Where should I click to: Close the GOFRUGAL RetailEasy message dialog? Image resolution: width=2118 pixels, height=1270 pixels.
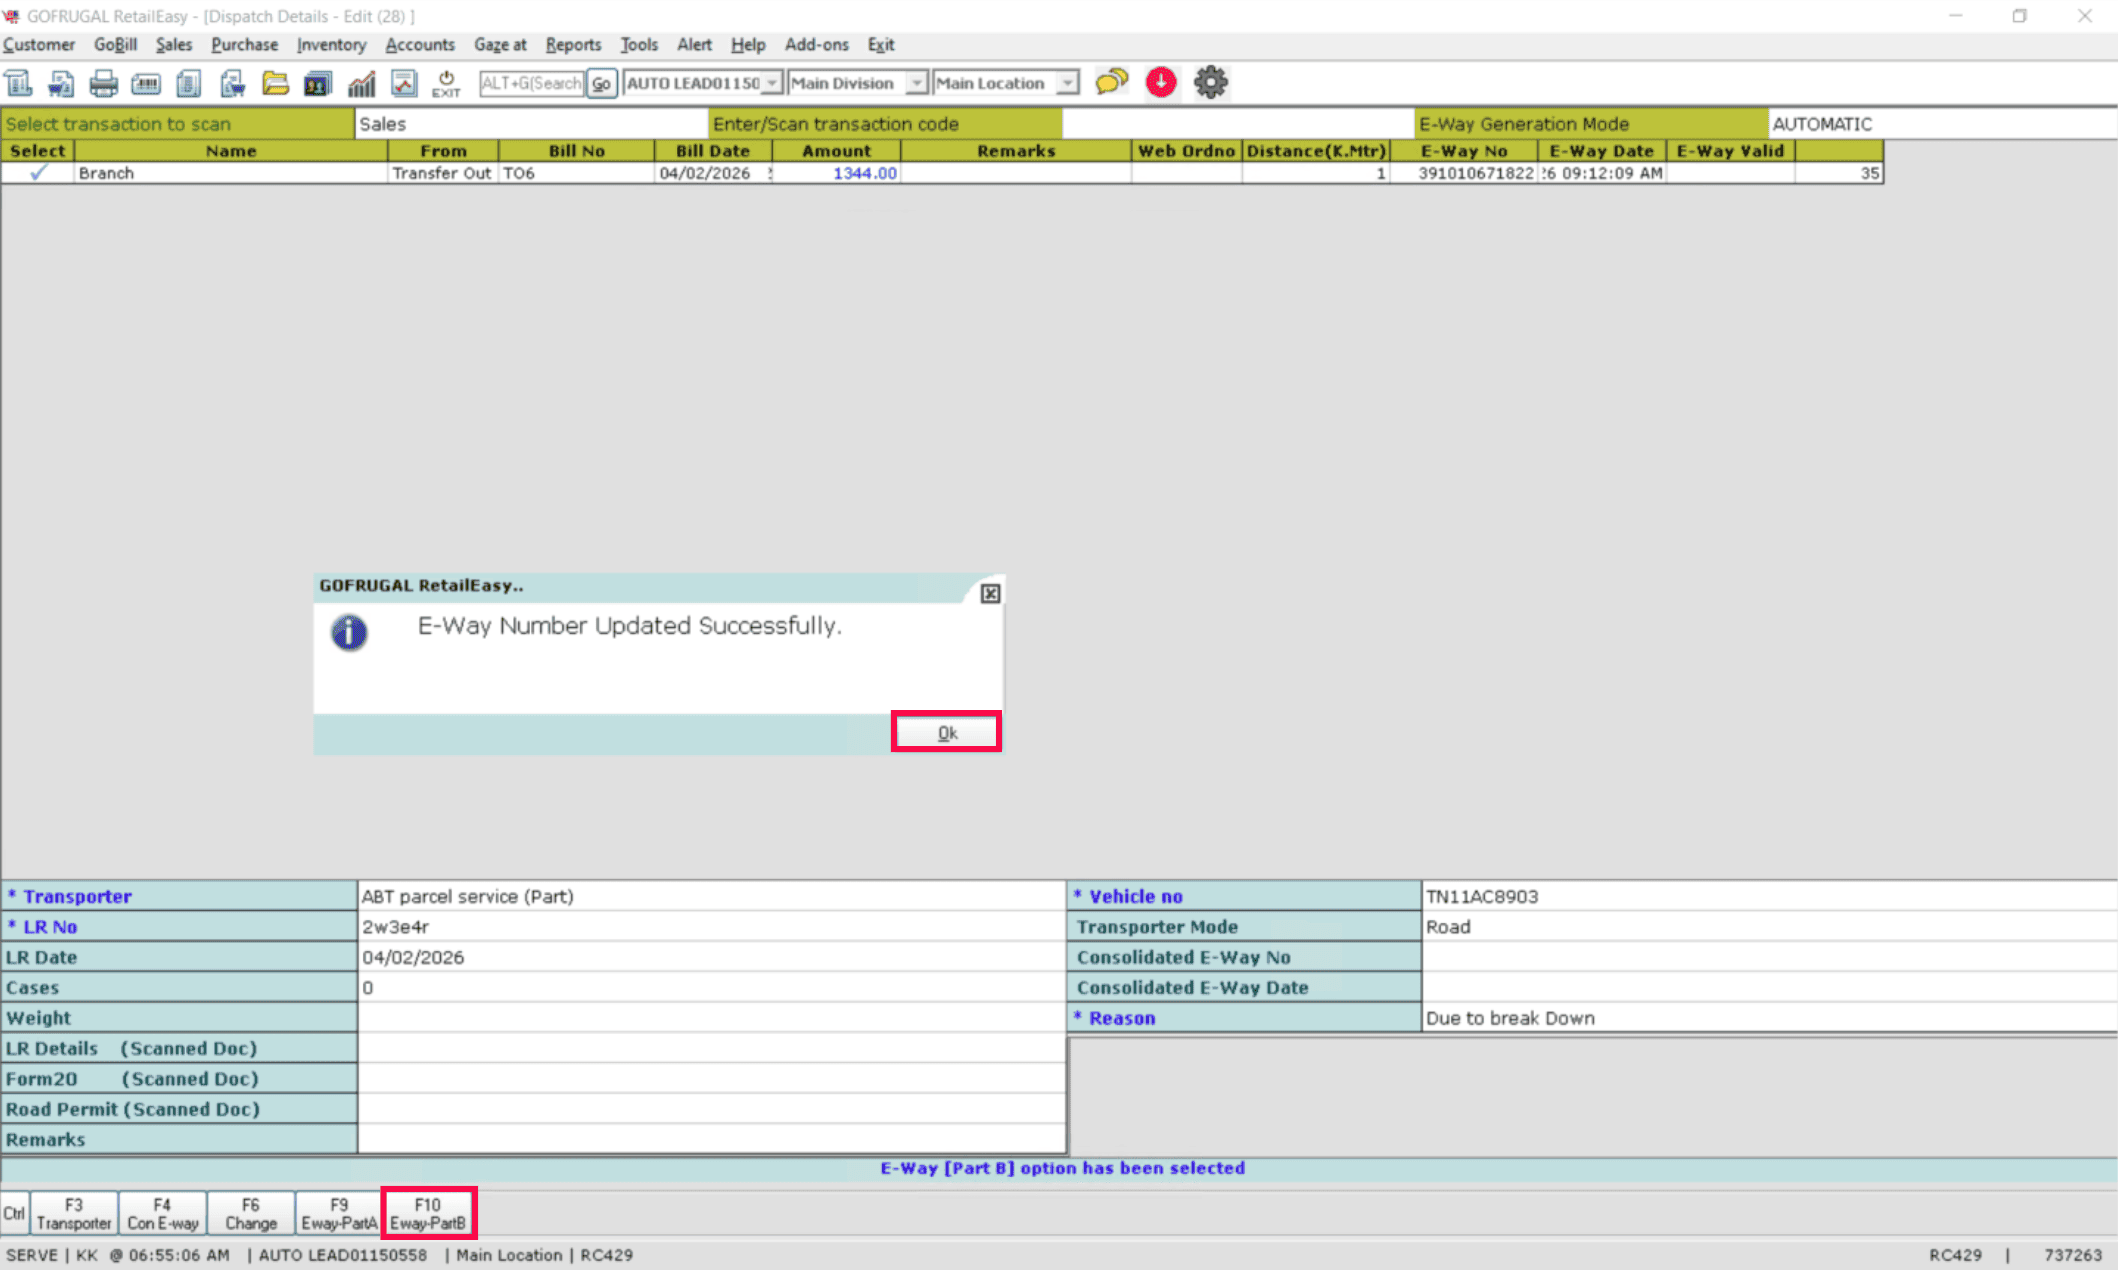tap(990, 594)
